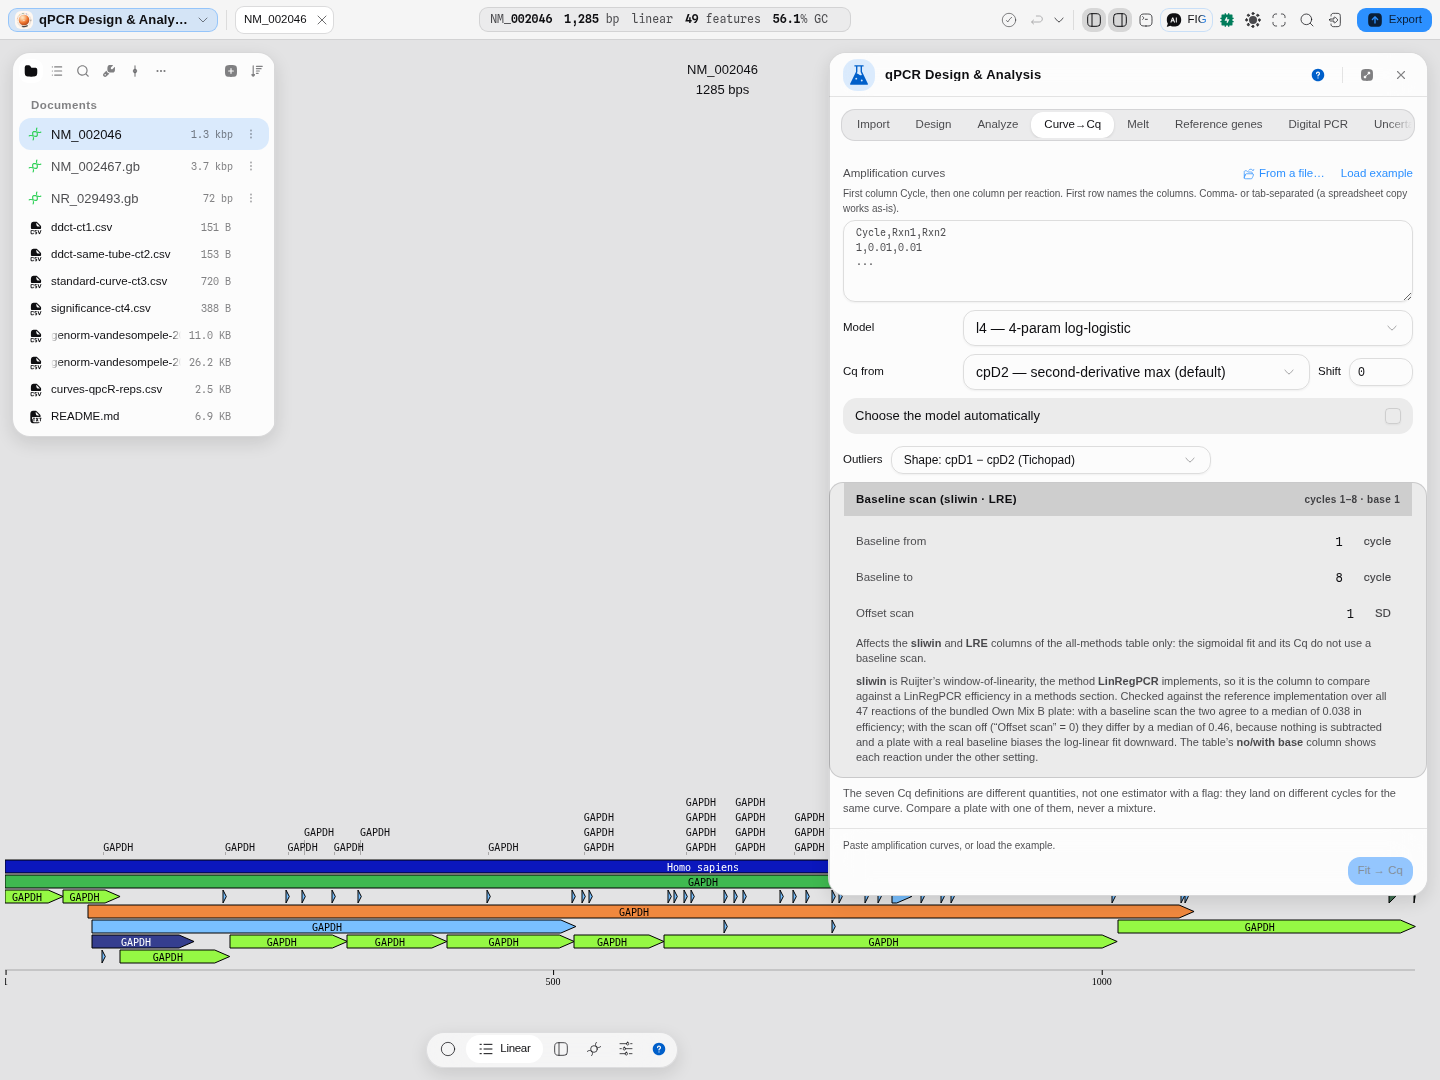The height and width of the screenshot is (1080, 1440).
Task: Click the Shift value input field
Action: point(1380,372)
